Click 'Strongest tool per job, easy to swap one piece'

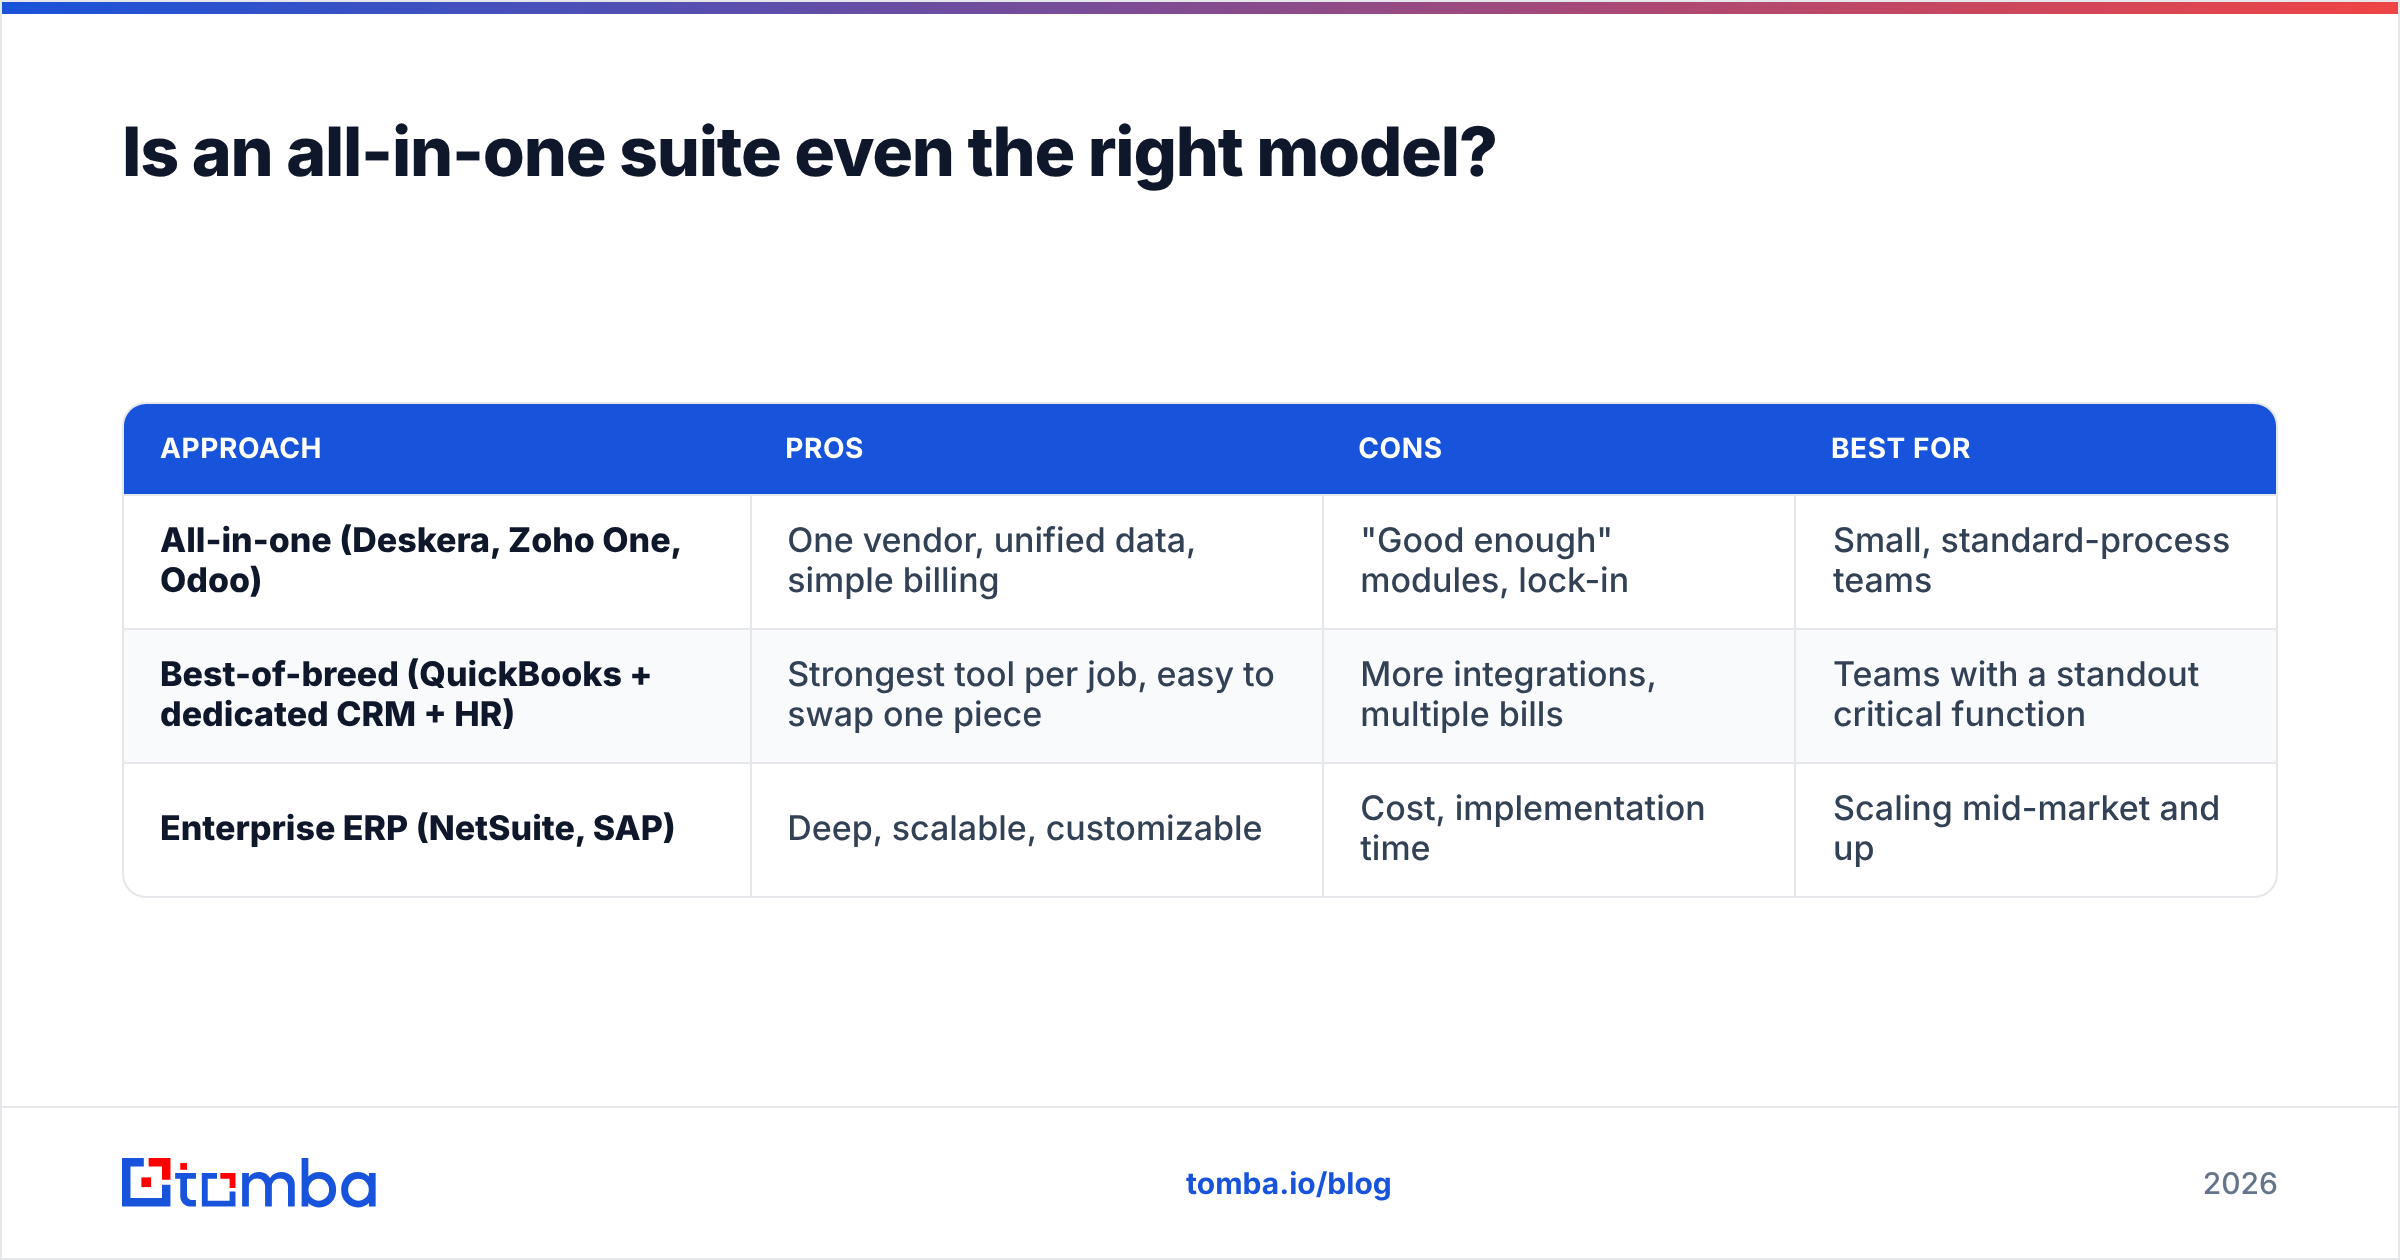pyautogui.click(x=1037, y=695)
